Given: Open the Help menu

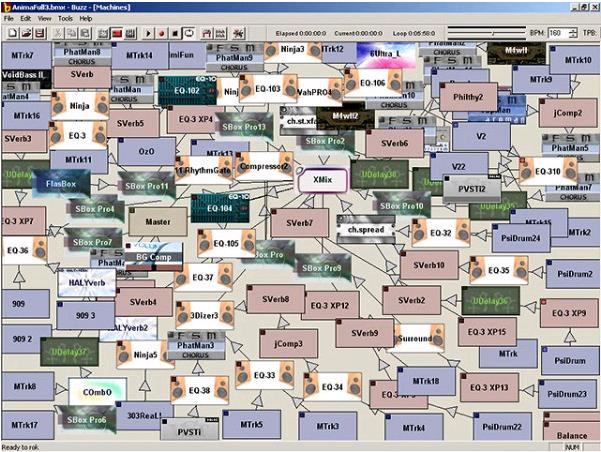Looking at the screenshot, I should 86,18.
